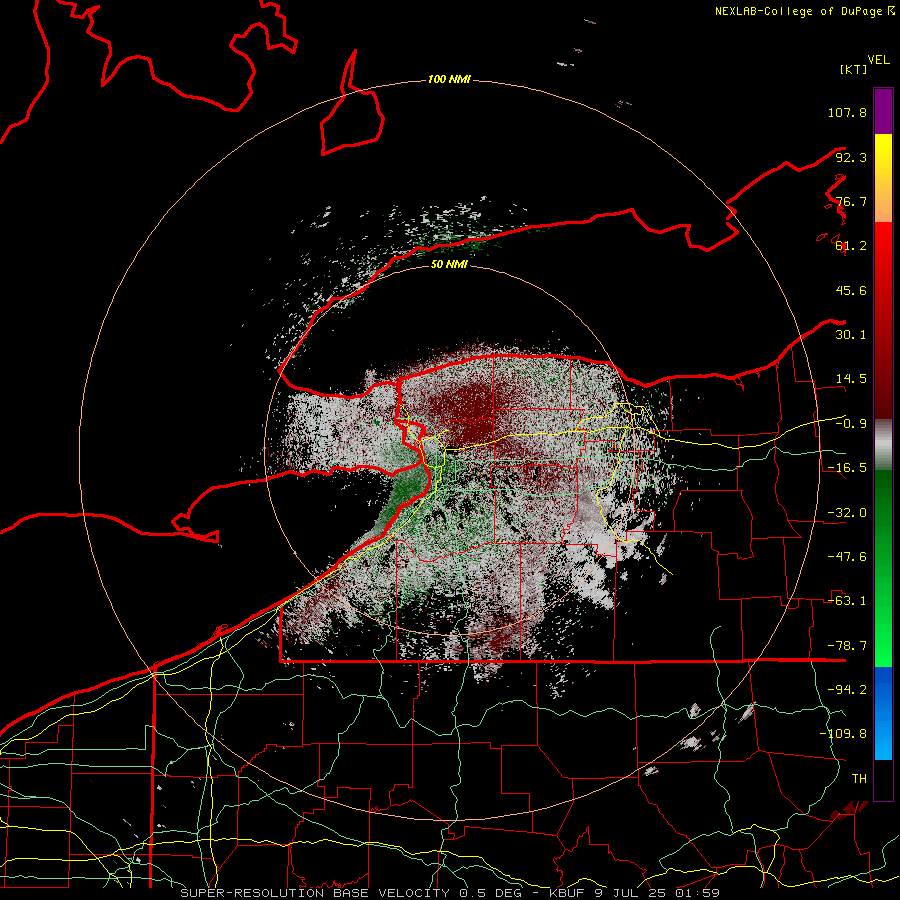Click the -78.7 velocity scale value

847,646
